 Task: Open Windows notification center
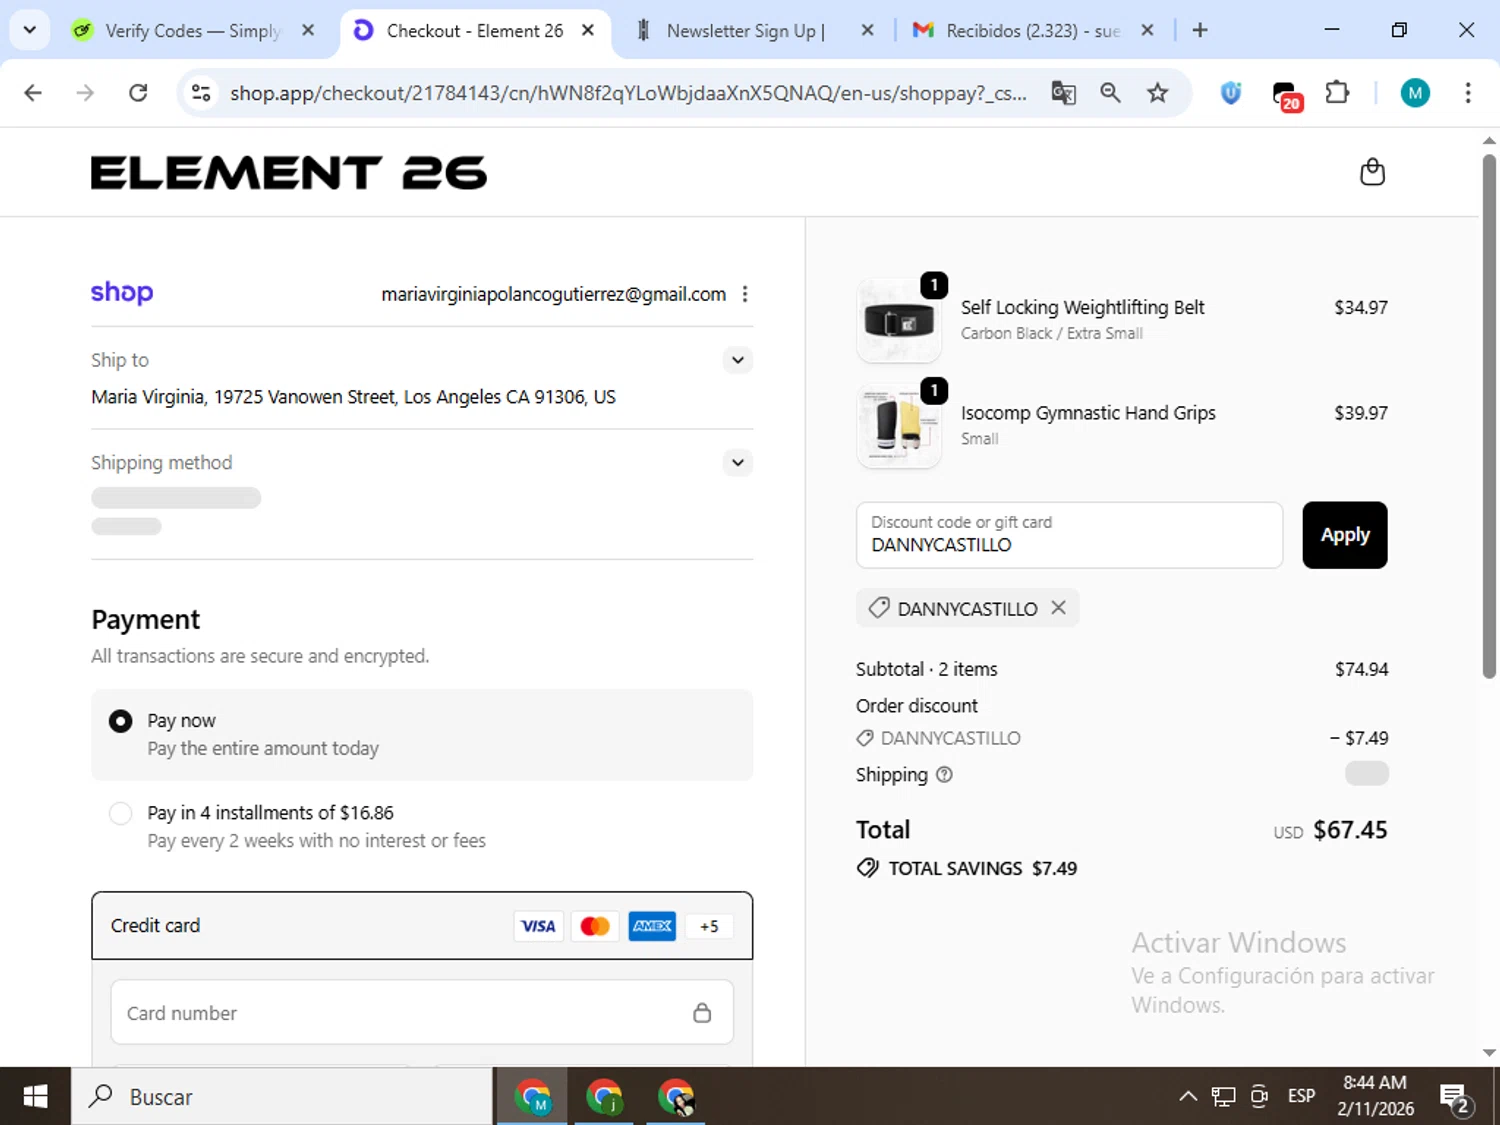click(1455, 1098)
